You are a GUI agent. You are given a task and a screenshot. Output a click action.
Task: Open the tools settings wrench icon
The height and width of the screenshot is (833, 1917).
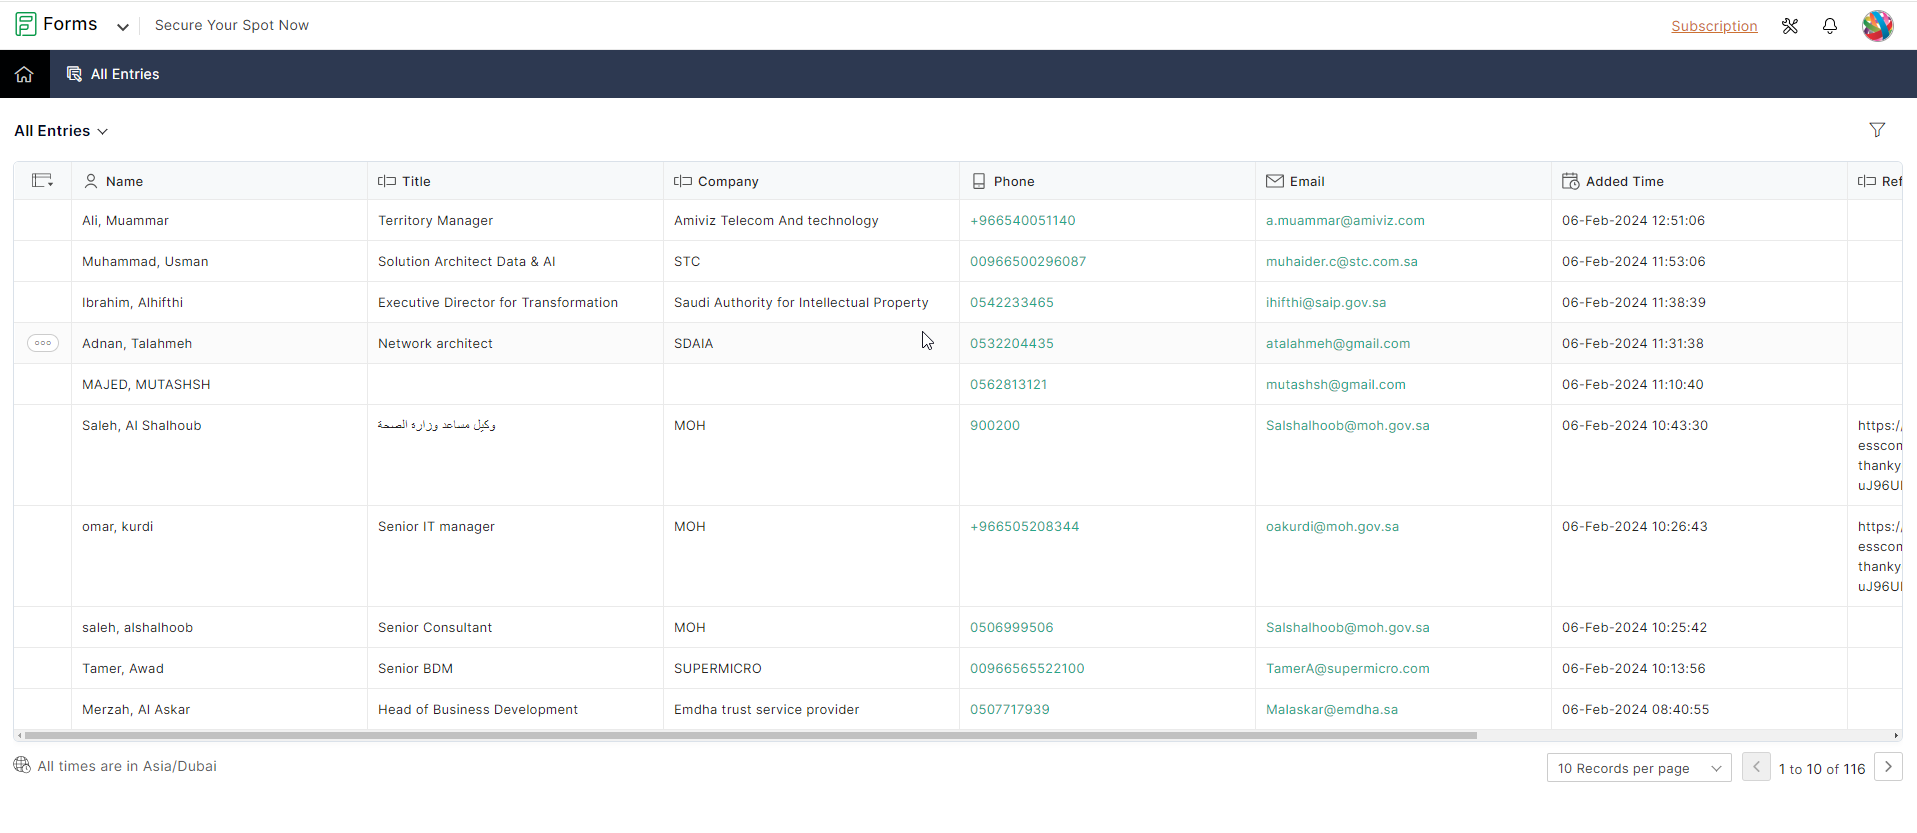click(x=1790, y=26)
